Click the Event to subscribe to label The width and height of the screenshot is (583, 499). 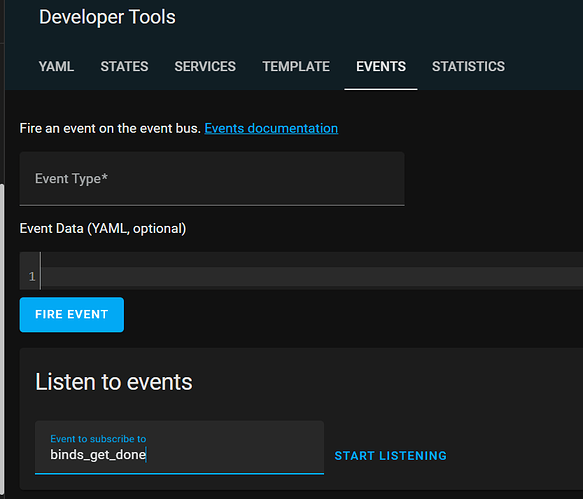tap(98, 439)
